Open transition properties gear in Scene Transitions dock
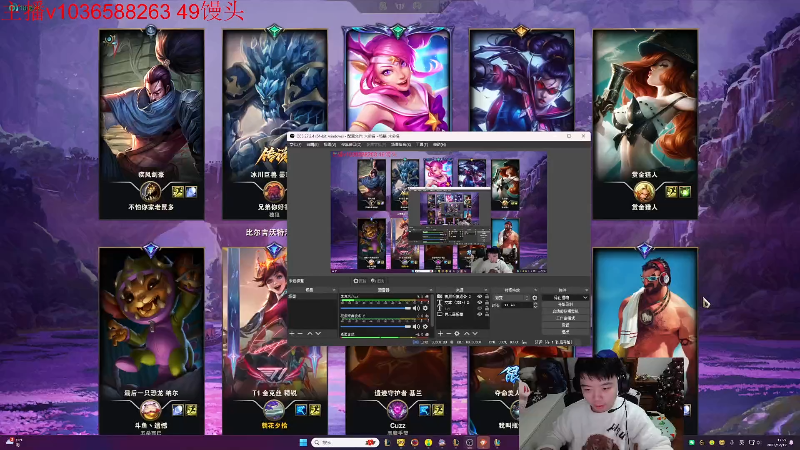The width and height of the screenshot is (800, 450). click(x=535, y=297)
